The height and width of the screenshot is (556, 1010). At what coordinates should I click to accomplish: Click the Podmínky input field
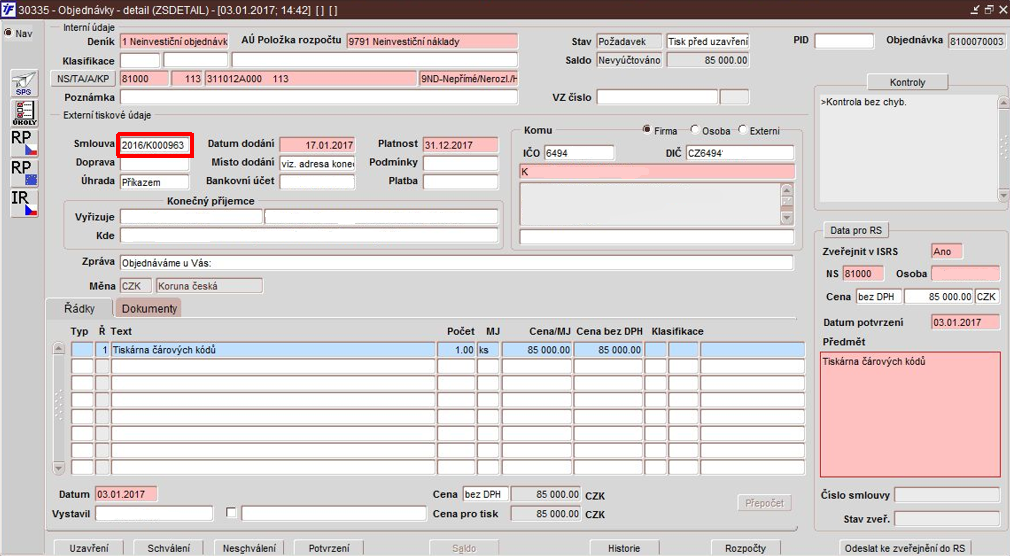point(460,164)
